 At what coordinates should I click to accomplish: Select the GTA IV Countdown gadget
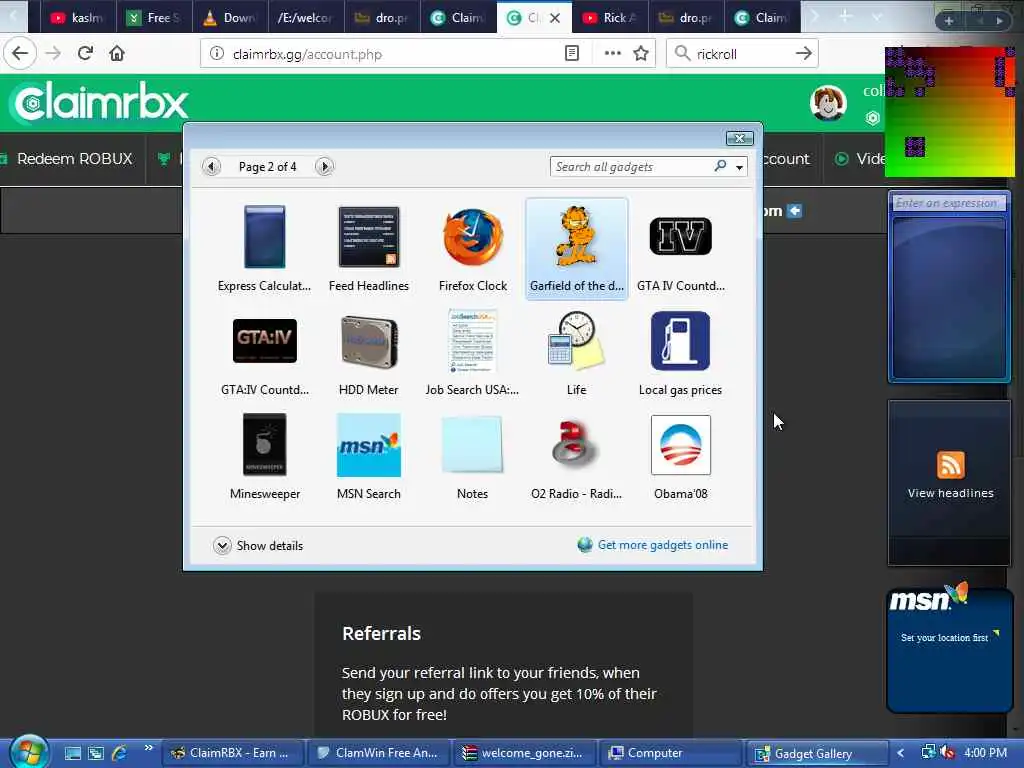click(x=680, y=248)
